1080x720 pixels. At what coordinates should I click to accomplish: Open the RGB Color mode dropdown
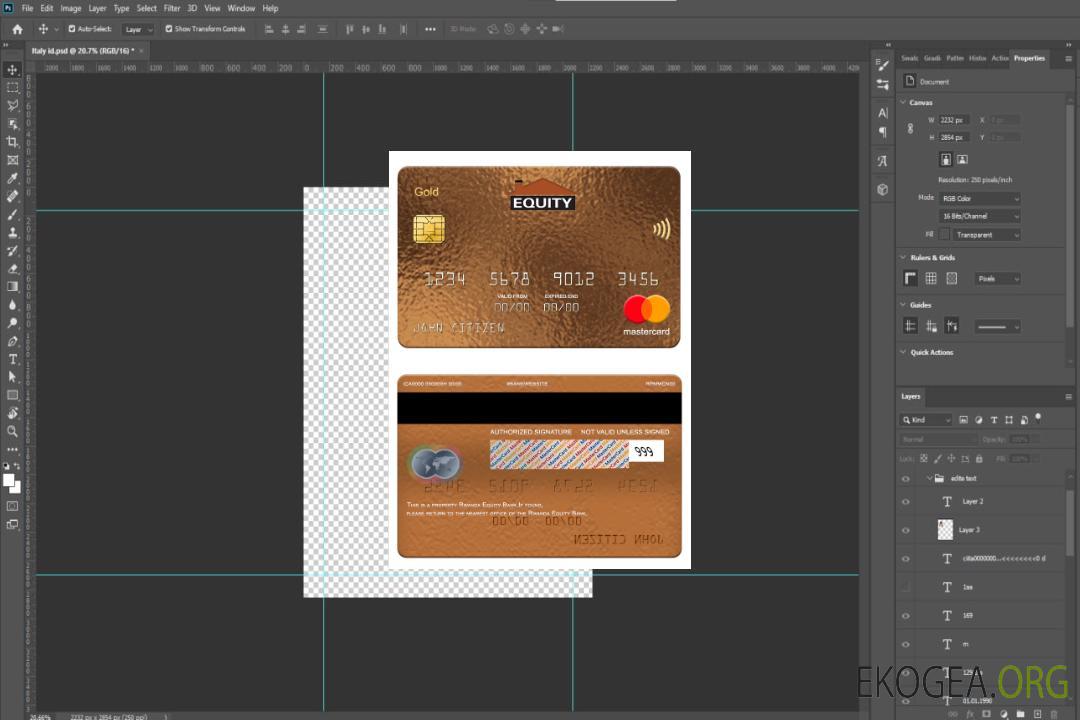[980, 198]
